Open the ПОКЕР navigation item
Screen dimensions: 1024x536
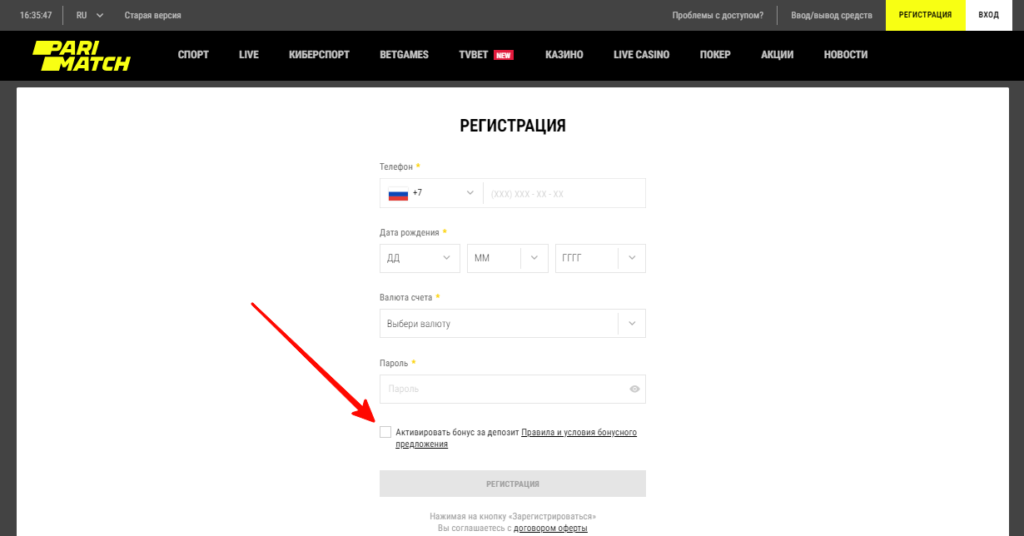pos(715,55)
